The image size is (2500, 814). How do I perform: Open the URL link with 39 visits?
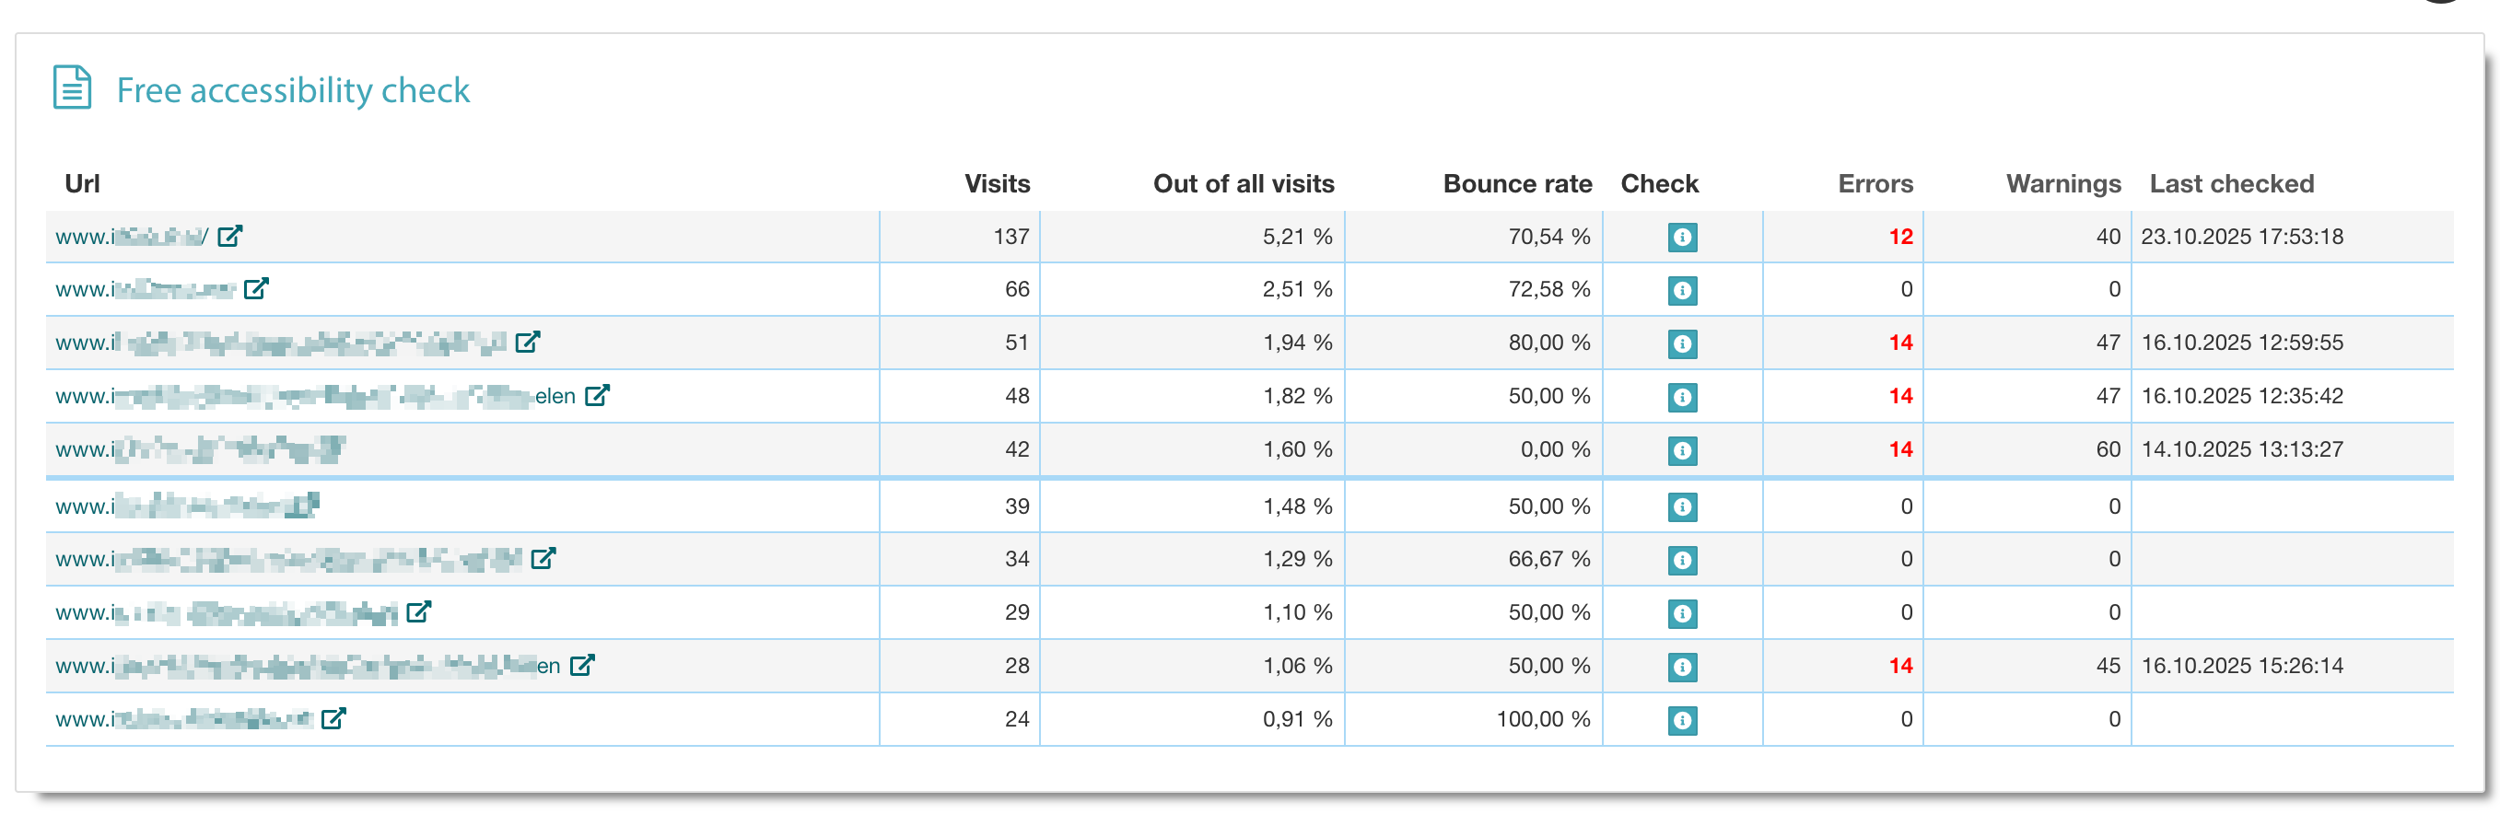(187, 506)
